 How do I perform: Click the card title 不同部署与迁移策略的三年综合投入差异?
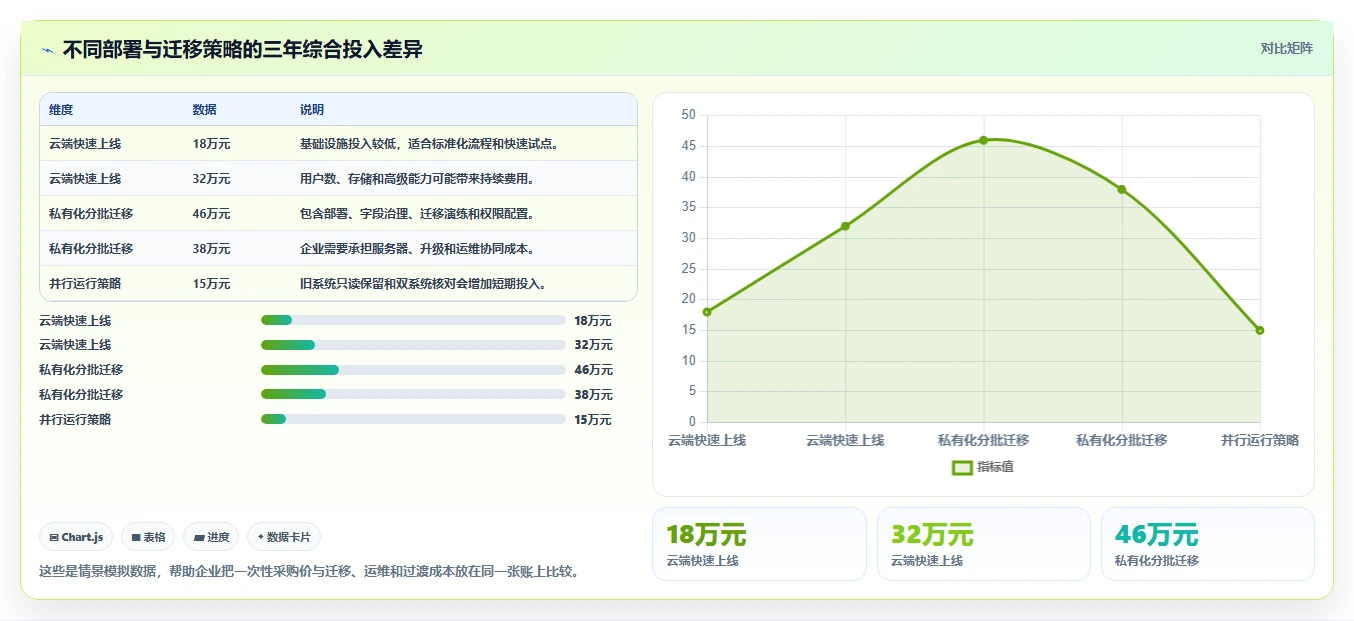click(243, 49)
